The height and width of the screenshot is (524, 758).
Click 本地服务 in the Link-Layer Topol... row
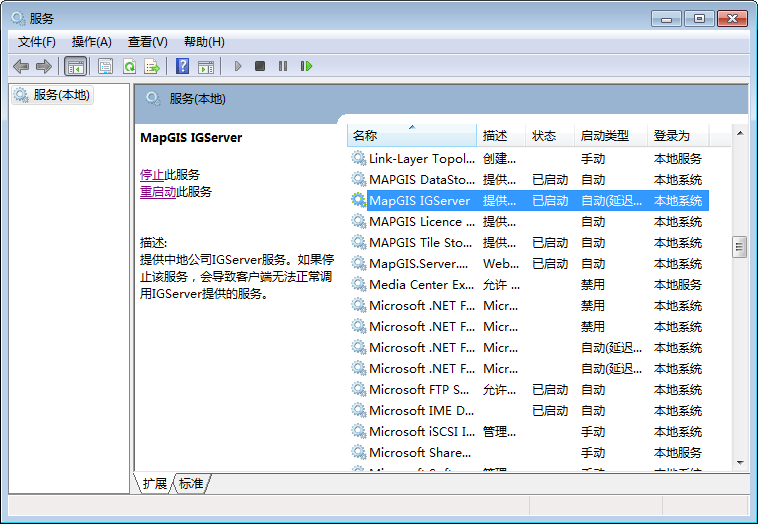pos(678,159)
